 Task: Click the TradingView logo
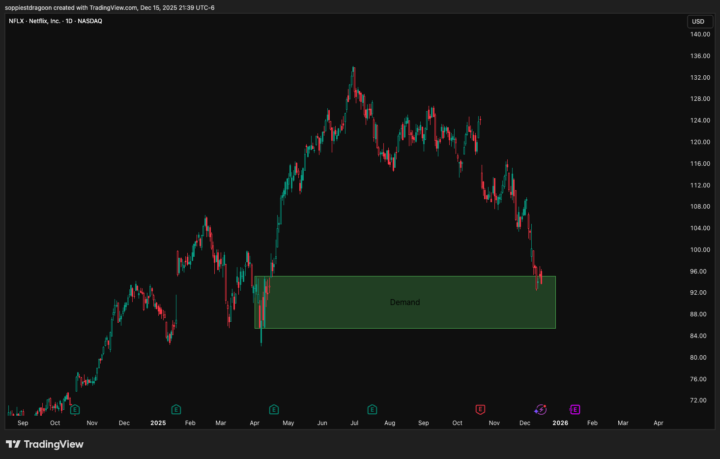(x=45, y=444)
